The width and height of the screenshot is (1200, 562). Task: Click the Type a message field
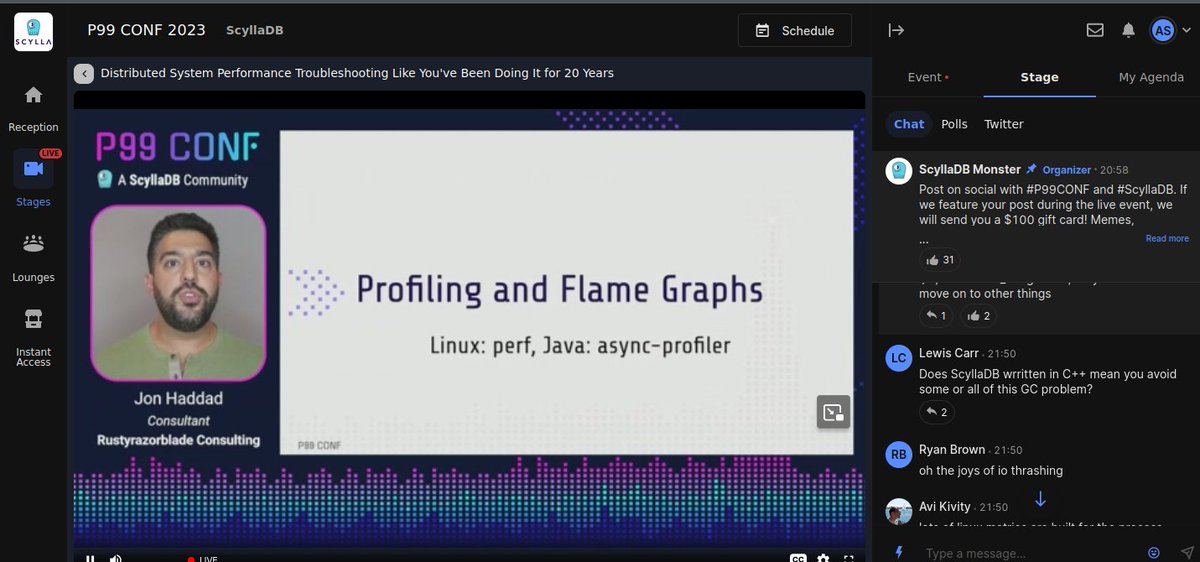click(1028, 553)
